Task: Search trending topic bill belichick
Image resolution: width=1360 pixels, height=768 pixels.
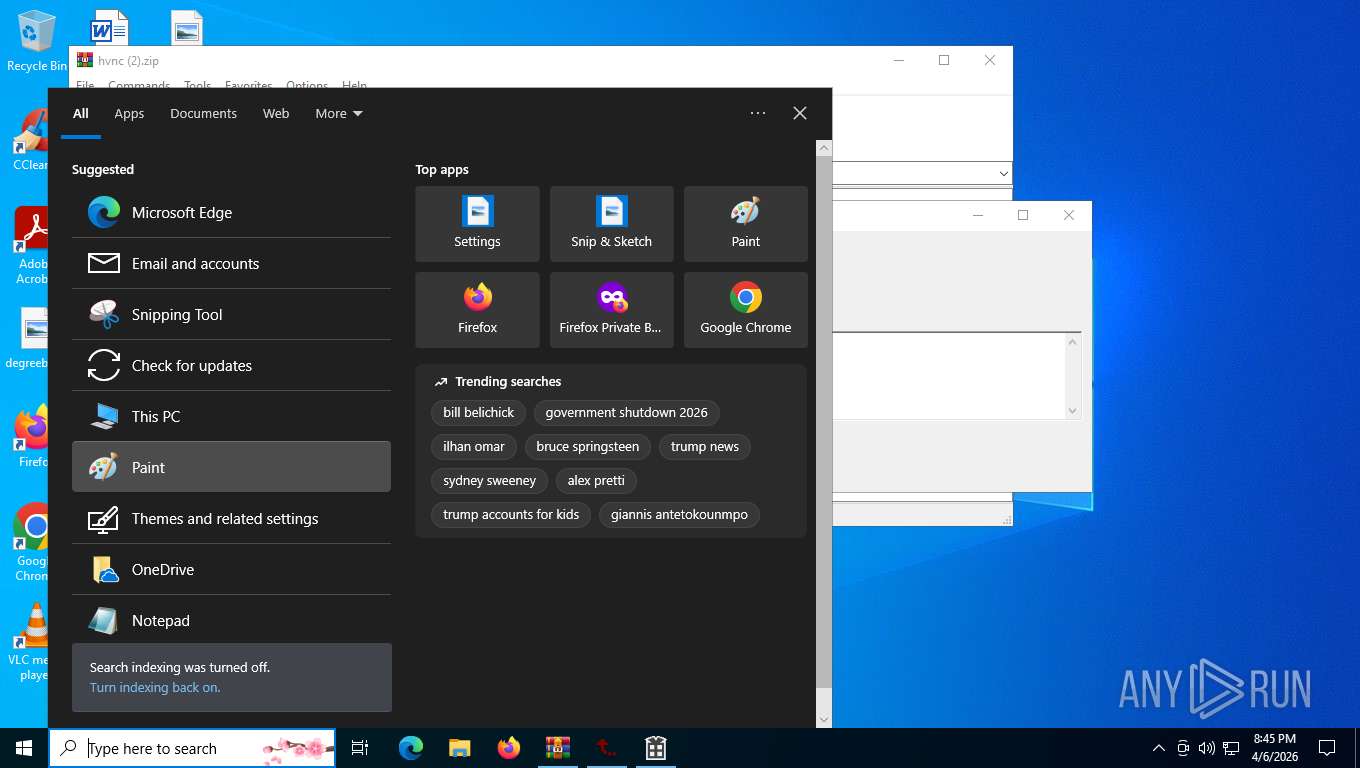Action: (x=479, y=412)
